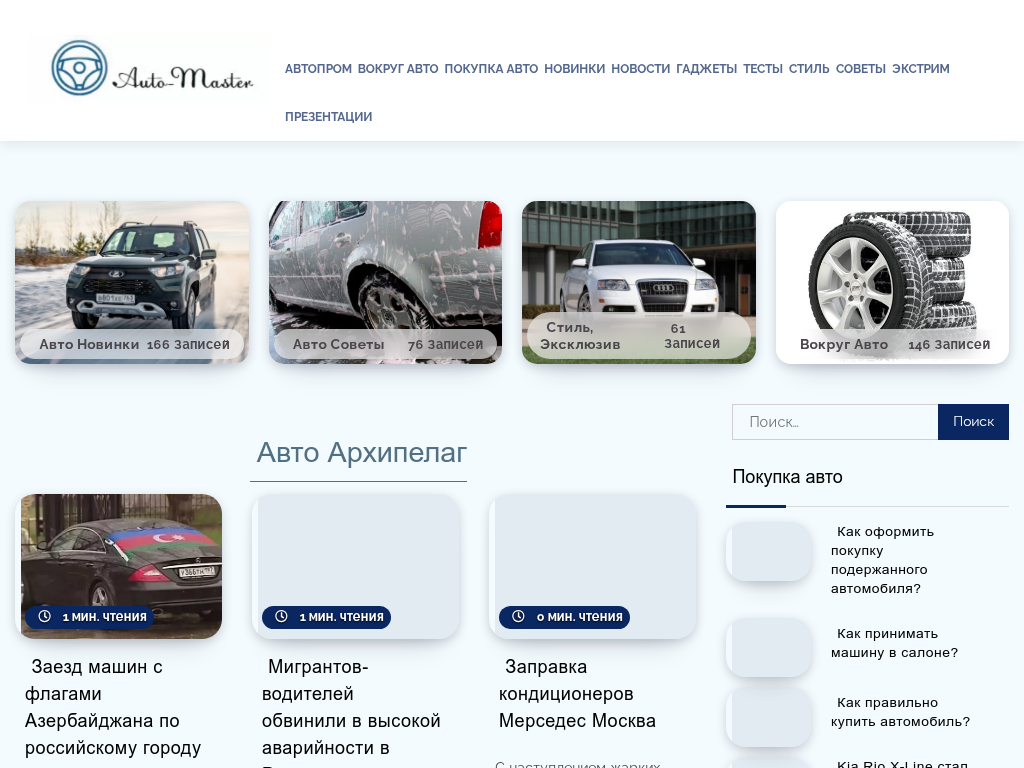Screen dimensions: 1024x768
Task: Click the Стиль, Эксклюзив 61 записей label
Action: [639, 336]
